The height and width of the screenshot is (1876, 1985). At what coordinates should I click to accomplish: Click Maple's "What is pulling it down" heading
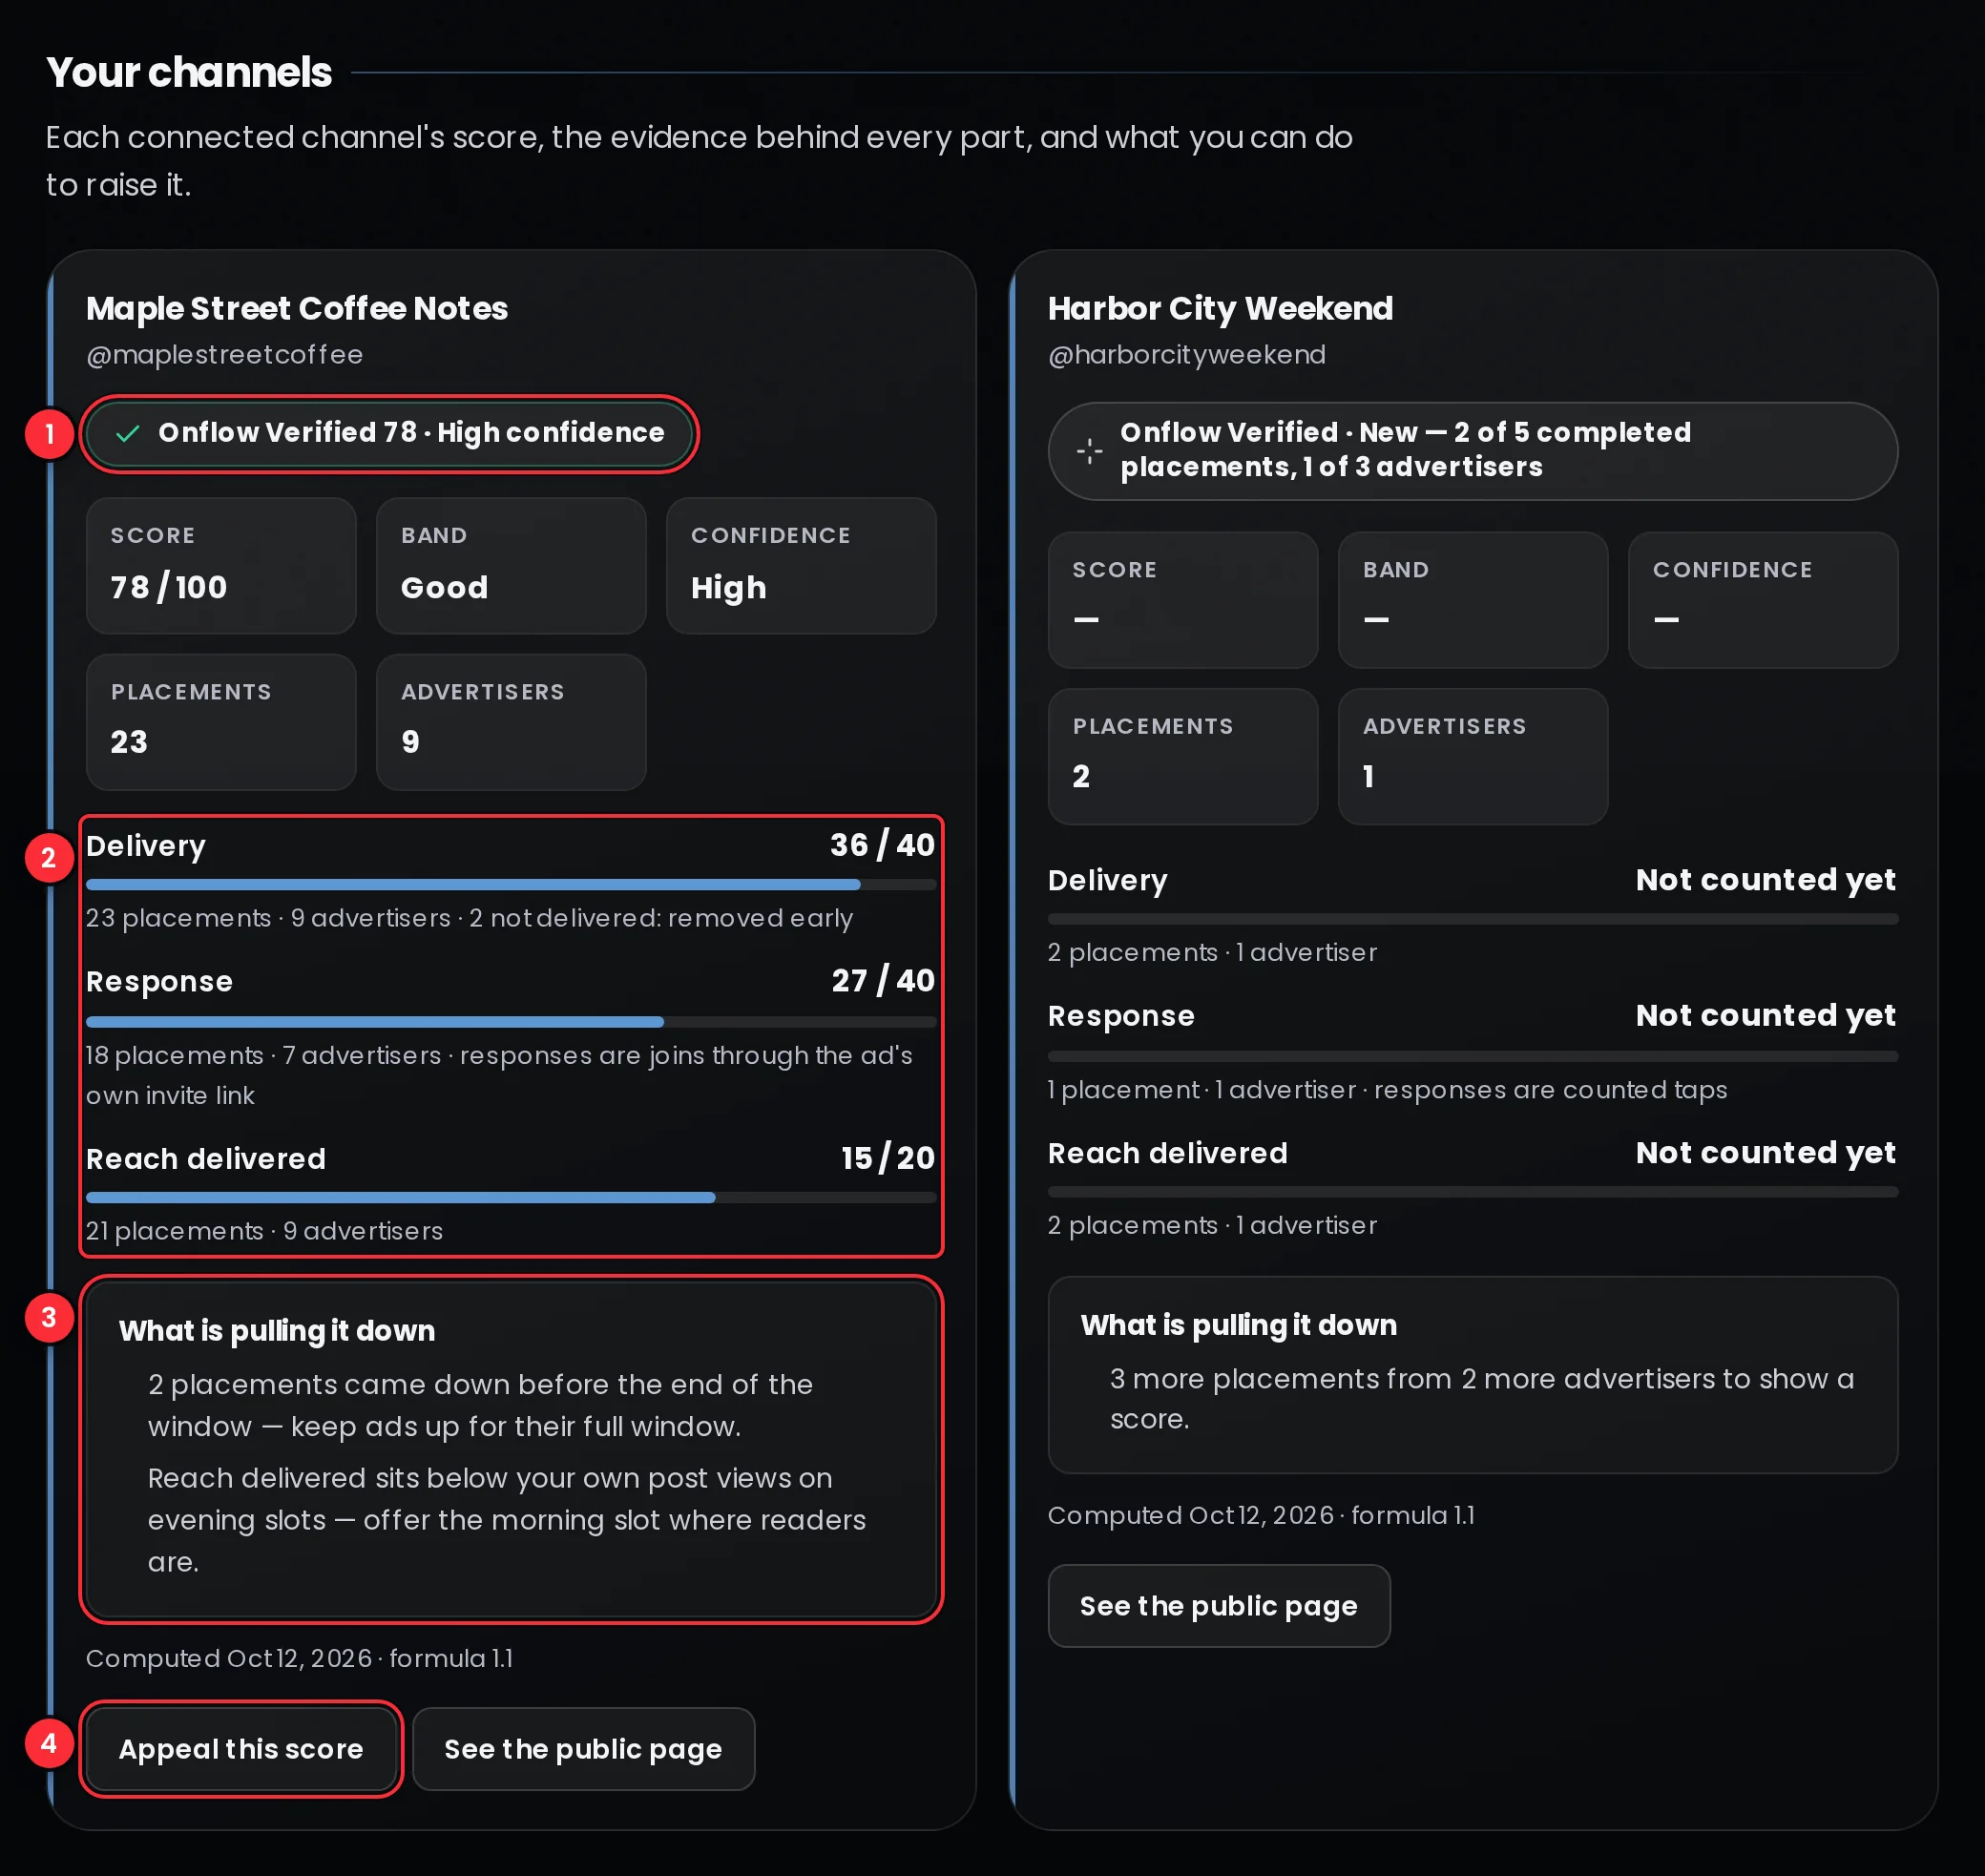pyautogui.click(x=277, y=1331)
